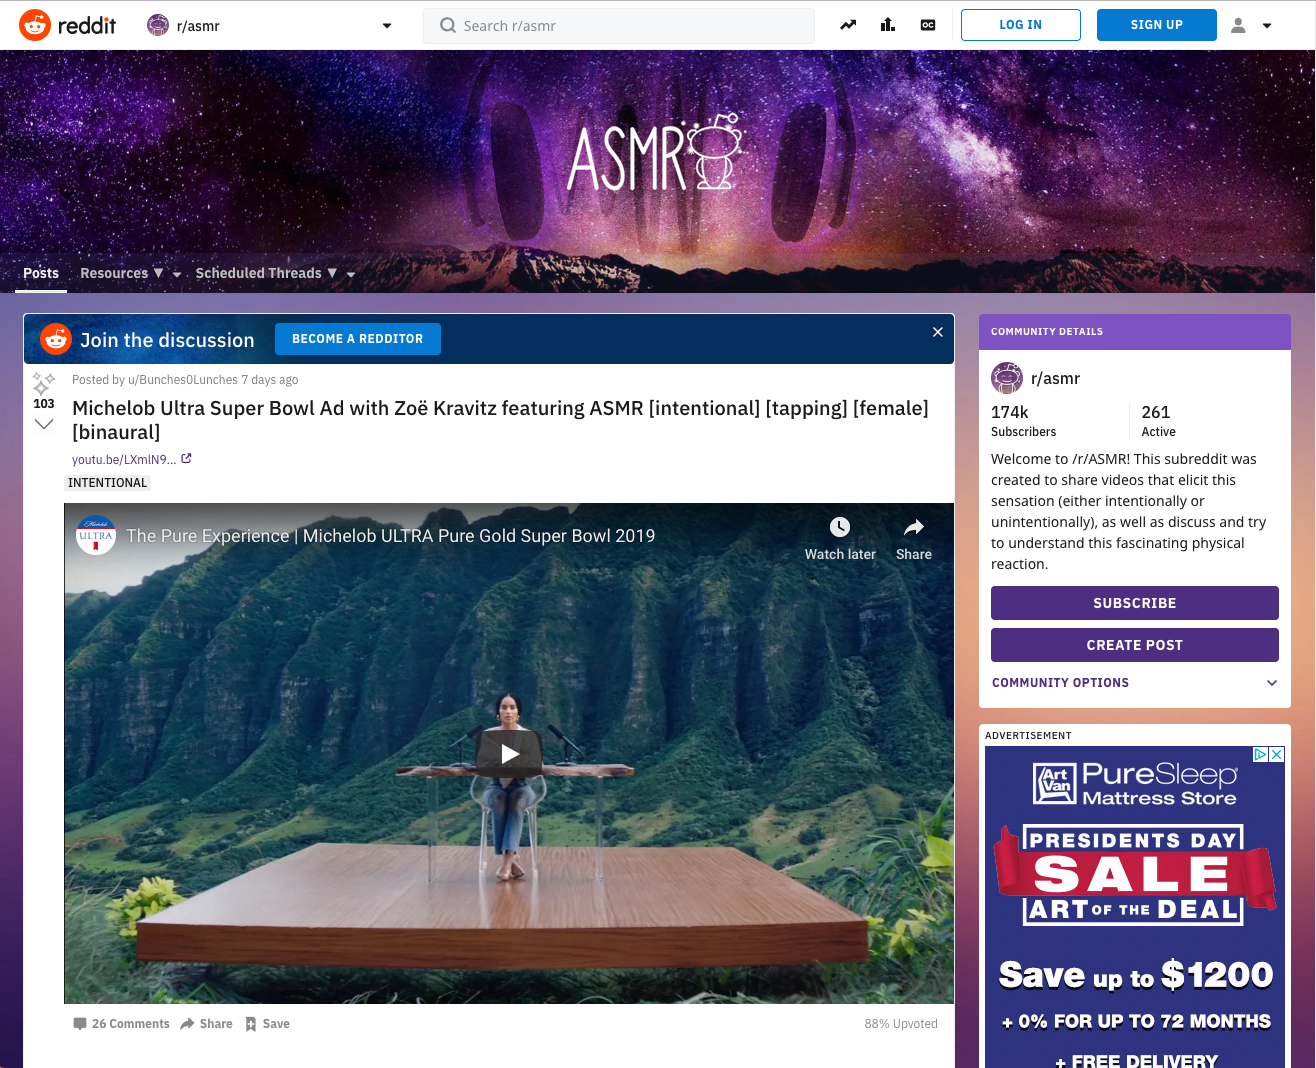
Task: Click the CREATE POST button
Action: coord(1135,645)
